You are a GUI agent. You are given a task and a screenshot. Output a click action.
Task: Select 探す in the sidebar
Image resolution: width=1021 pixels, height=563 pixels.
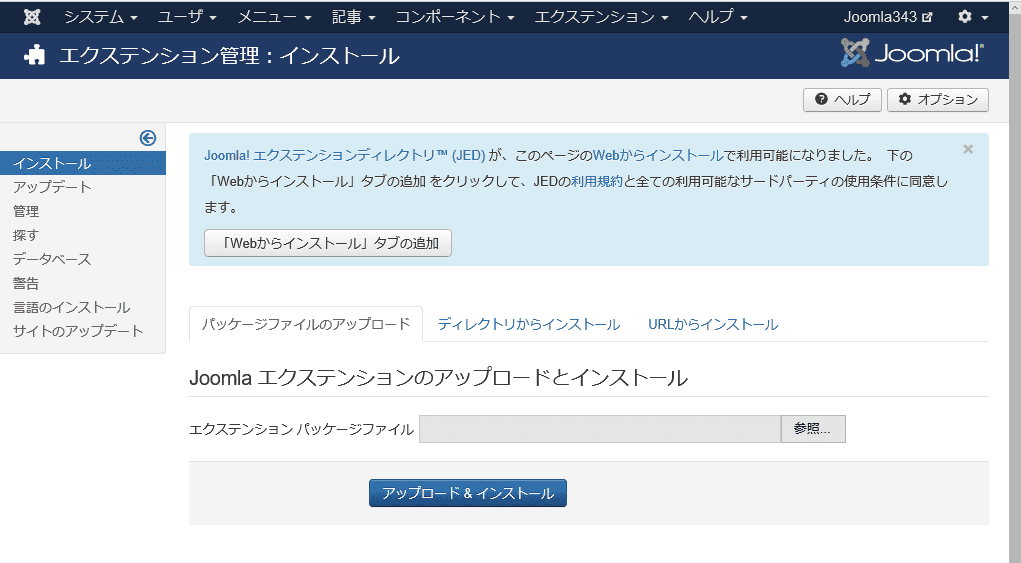click(26, 236)
